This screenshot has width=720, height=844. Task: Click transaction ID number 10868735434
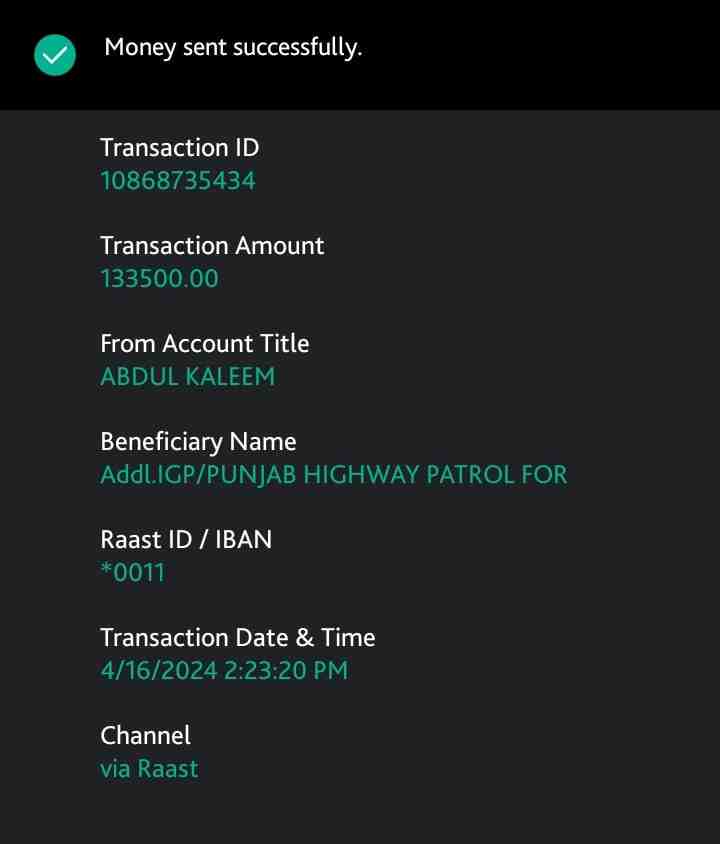click(177, 181)
